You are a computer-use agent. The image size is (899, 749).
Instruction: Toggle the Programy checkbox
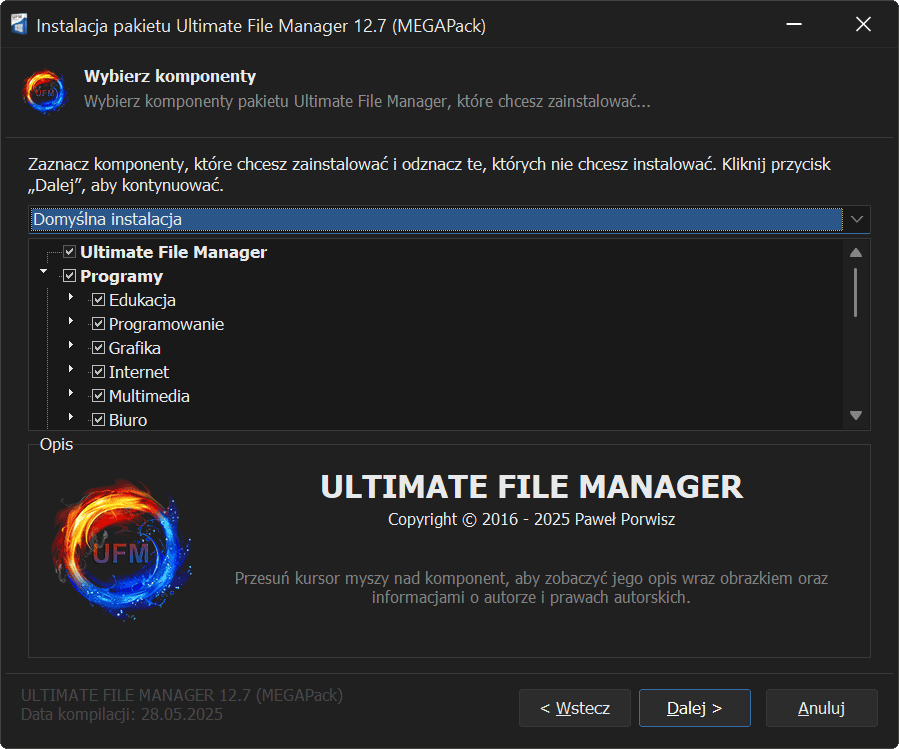[x=70, y=276]
